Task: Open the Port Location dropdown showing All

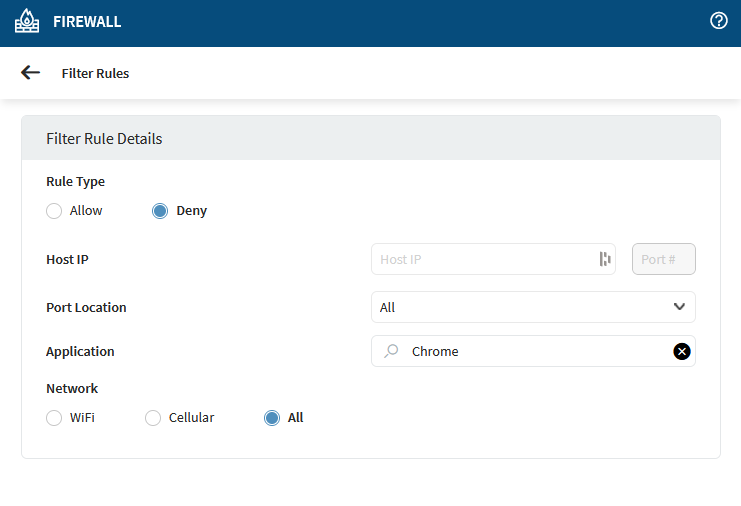Action: (520, 307)
